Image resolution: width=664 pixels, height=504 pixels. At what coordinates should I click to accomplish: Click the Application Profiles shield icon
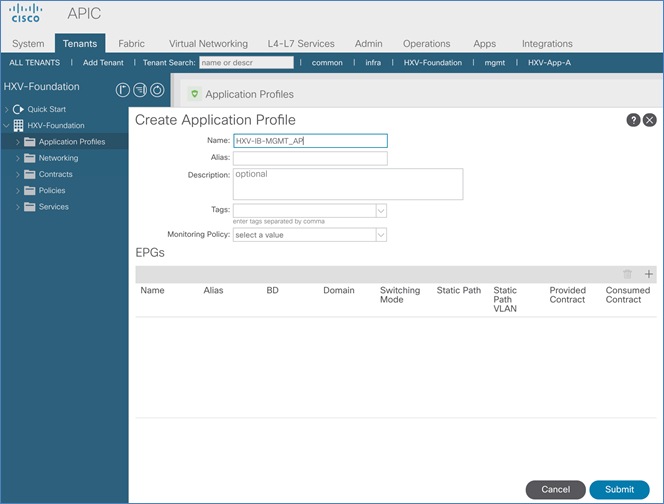194,94
